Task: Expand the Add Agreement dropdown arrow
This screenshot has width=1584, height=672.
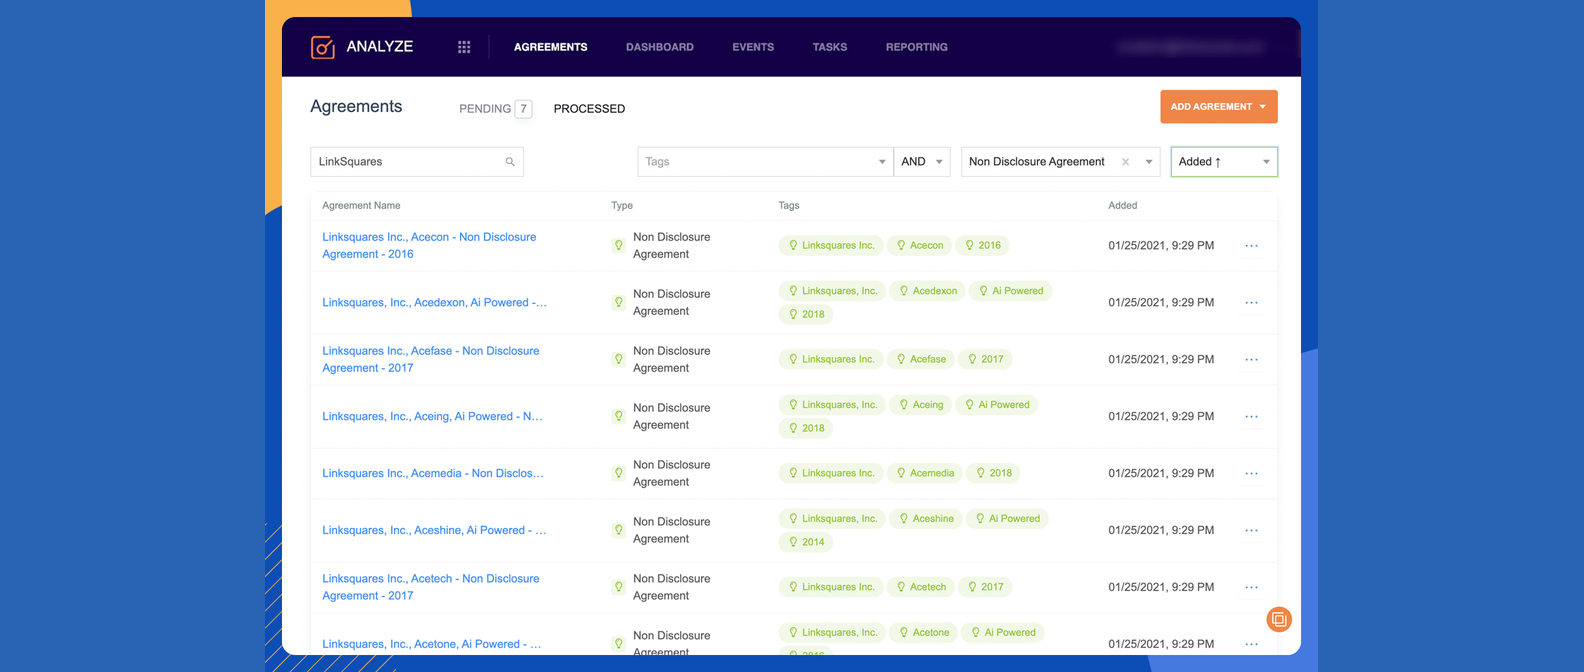Action: click(1263, 107)
